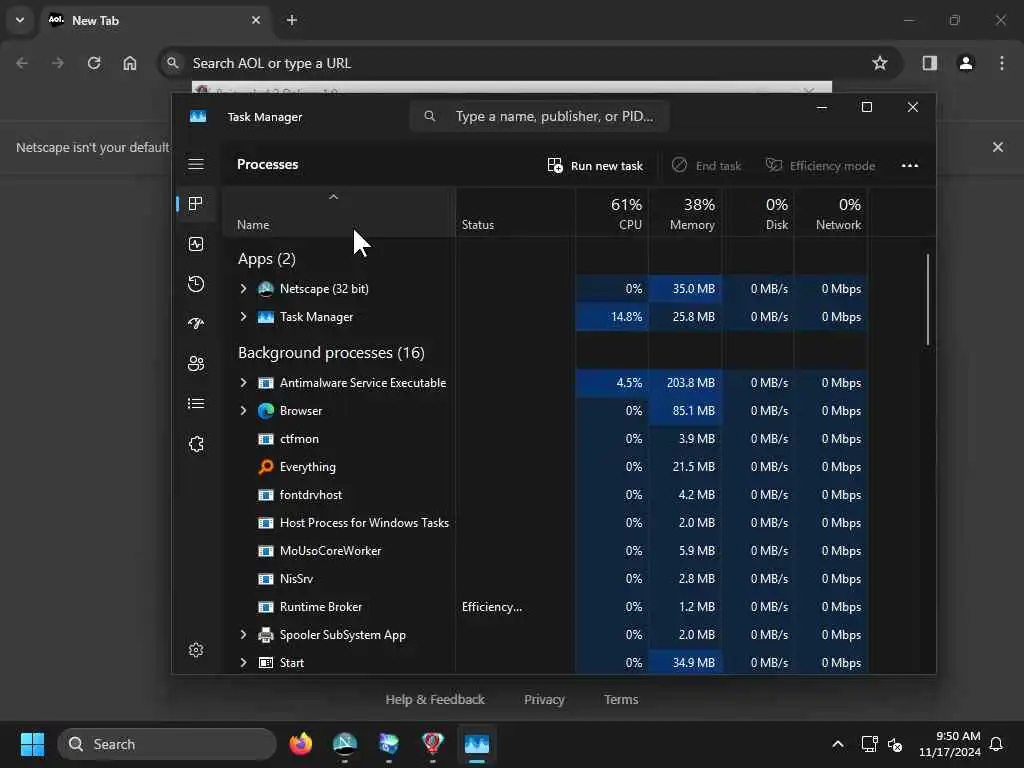1024x768 pixels.
Task: Open the browser profile icon
Action: click(966, 63)
